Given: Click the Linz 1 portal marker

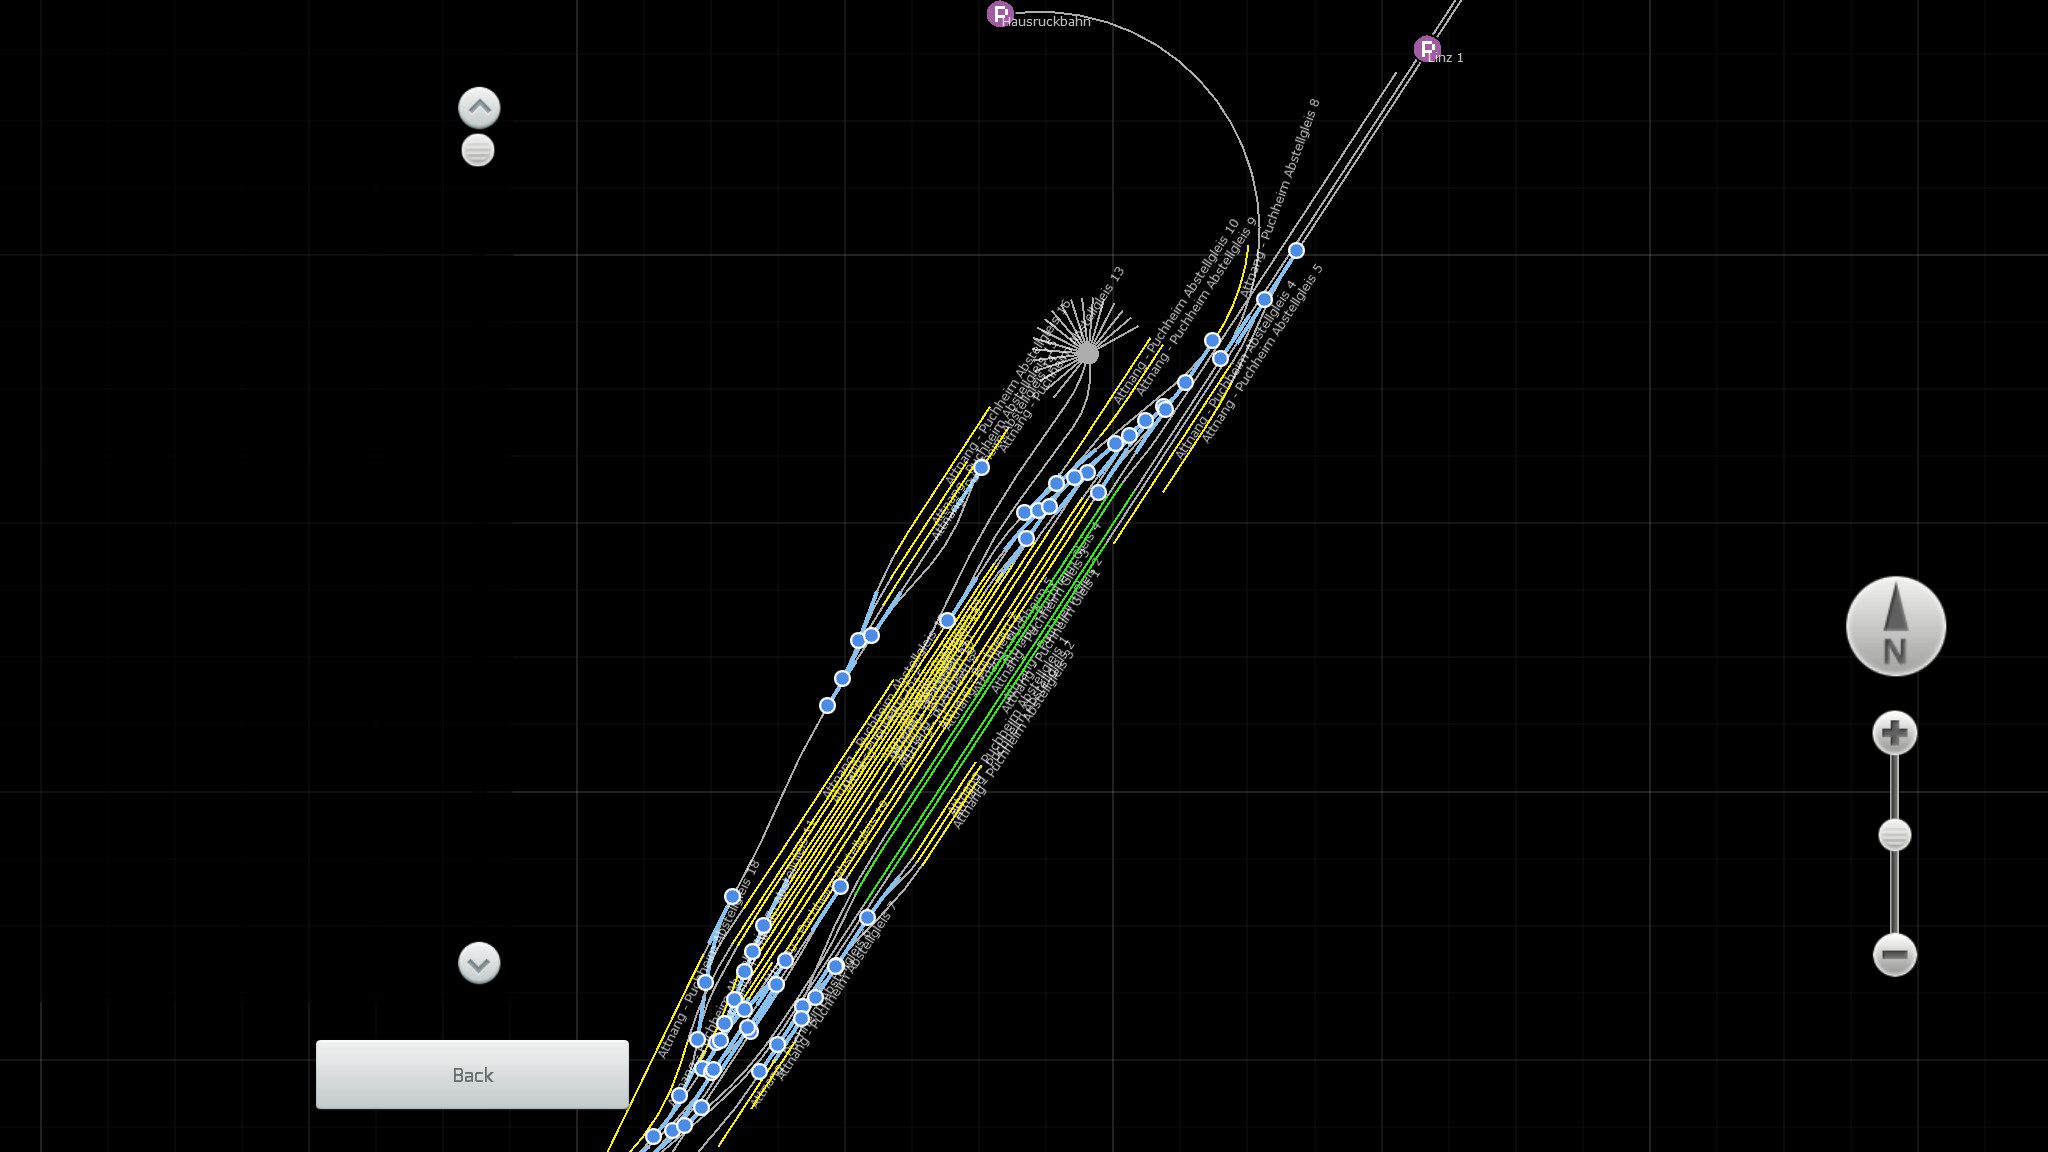Looking at the screenshot, I should click(1427, 48).
